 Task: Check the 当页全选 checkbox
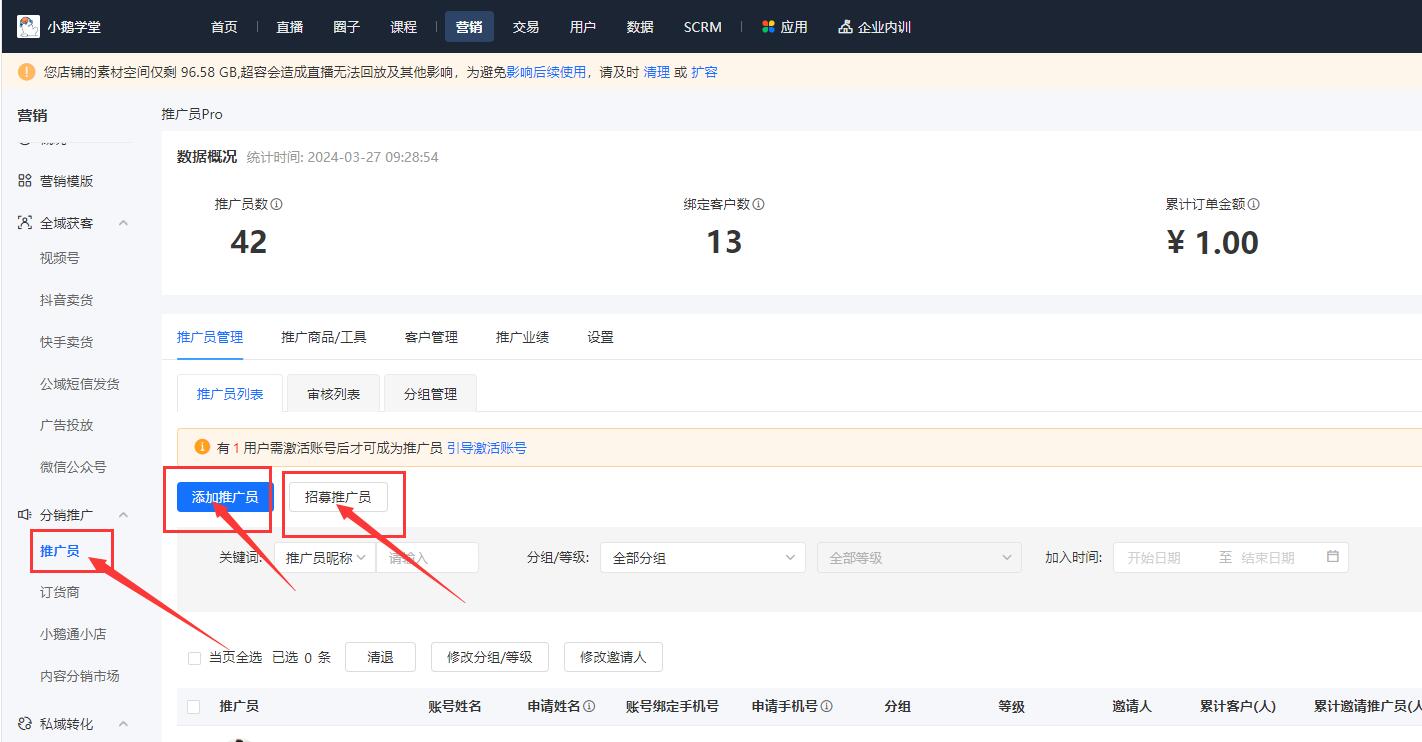click(x=194, y=658)
